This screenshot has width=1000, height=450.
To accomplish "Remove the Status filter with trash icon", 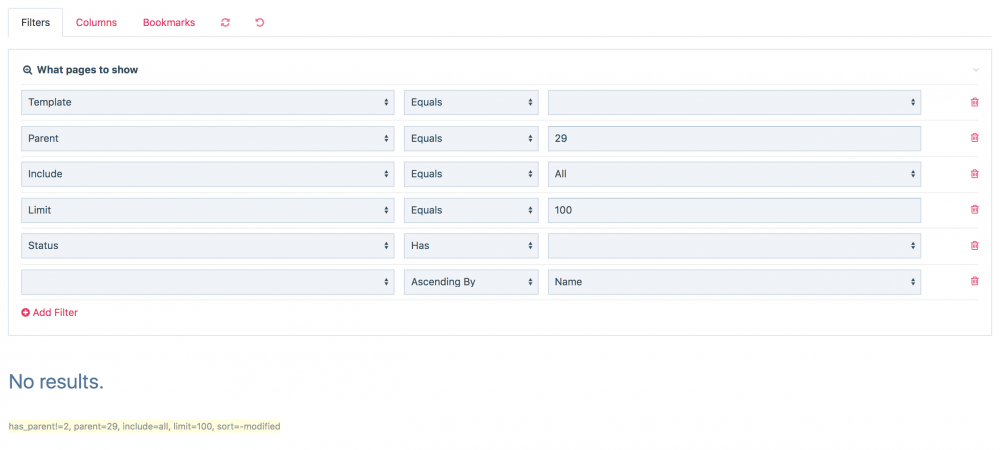I will [974, 246].
